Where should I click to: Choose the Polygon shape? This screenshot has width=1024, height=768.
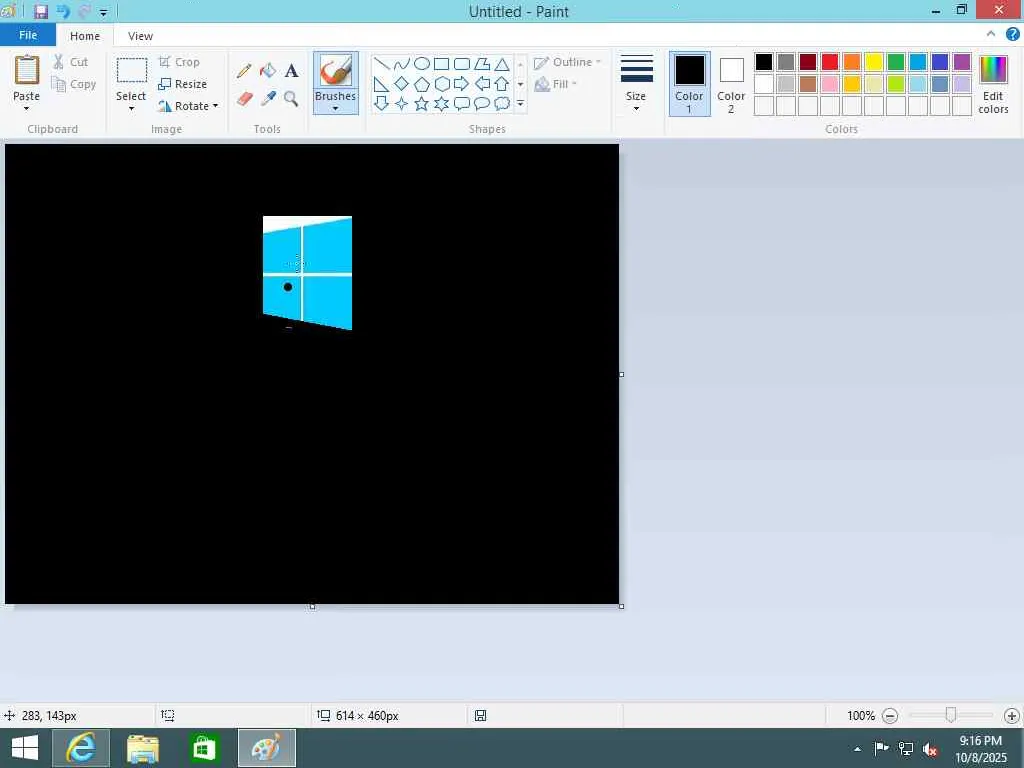pos(482,63)
